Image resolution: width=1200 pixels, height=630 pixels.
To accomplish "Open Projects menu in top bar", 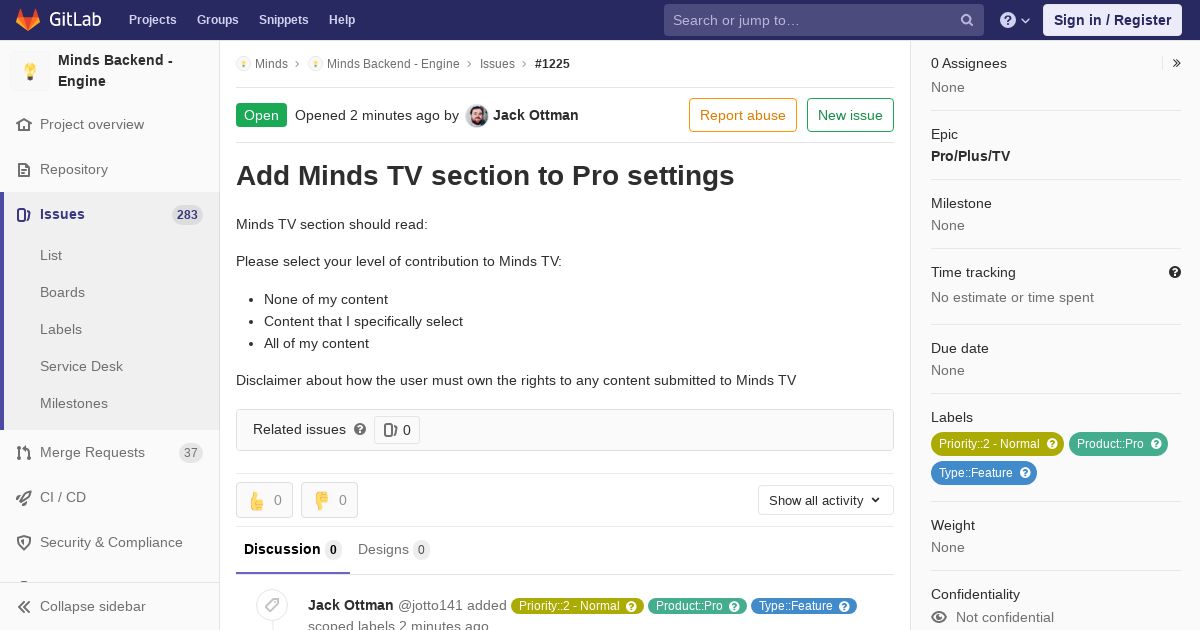I will tap(153, 20).
